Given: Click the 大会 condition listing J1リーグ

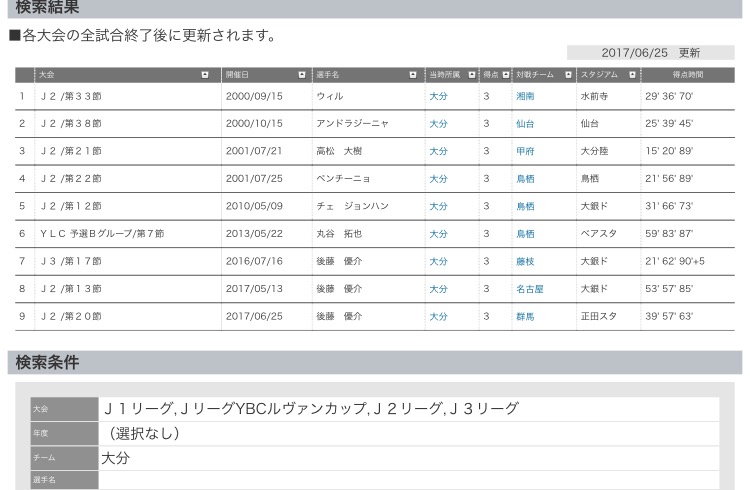Looking at the screenshot, I should (408, 409).
